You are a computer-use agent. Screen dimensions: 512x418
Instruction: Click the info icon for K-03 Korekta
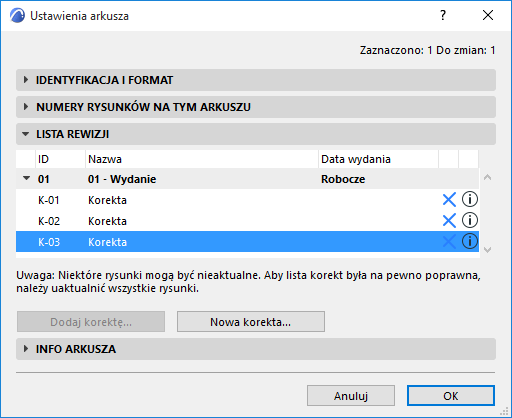pos(470,241)
